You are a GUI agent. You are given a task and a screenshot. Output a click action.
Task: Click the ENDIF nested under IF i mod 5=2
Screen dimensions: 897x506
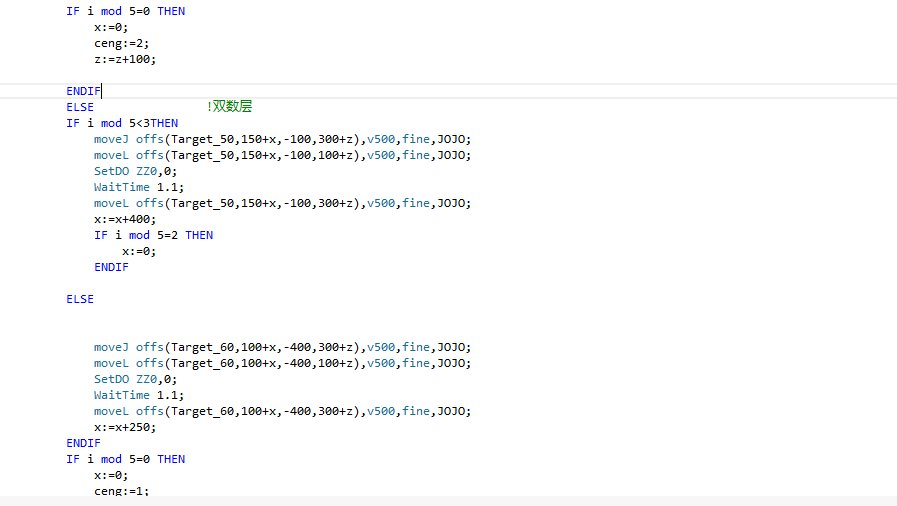coord(111,267)
